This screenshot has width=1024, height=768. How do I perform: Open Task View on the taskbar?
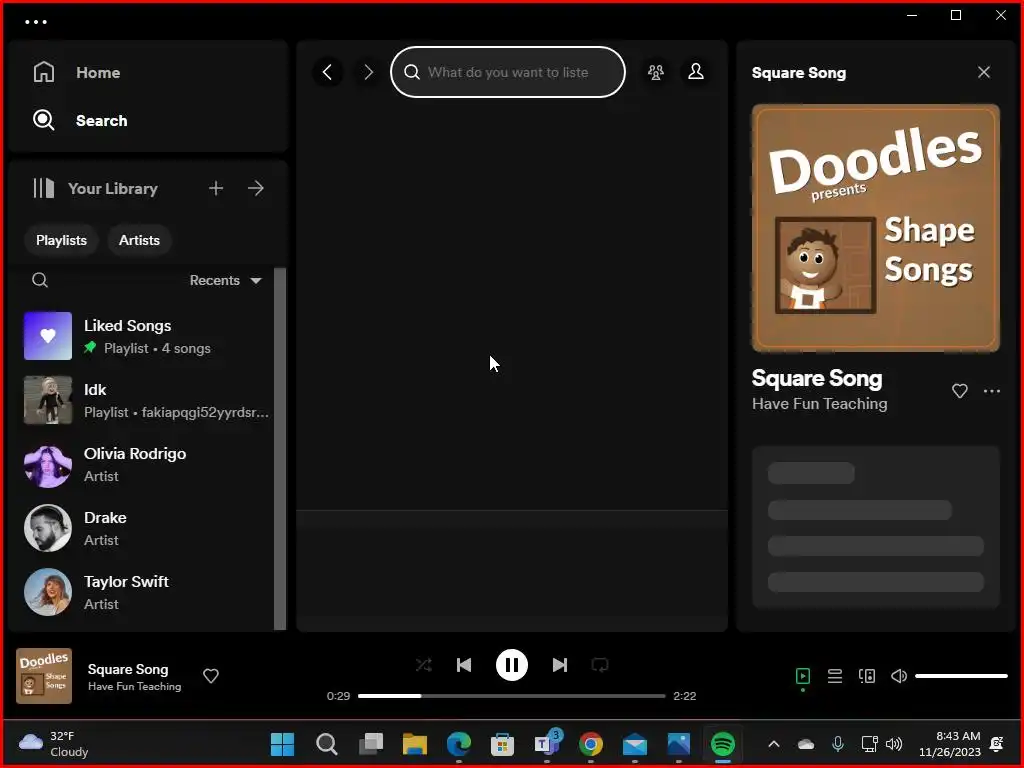tap(371, 744)
